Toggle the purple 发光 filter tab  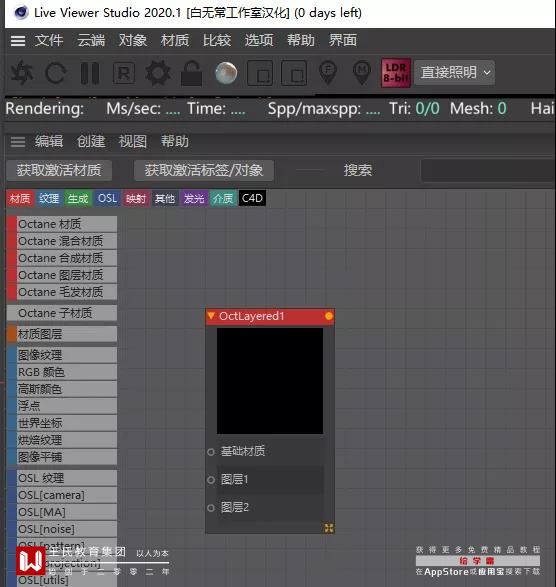click(194, 198)
